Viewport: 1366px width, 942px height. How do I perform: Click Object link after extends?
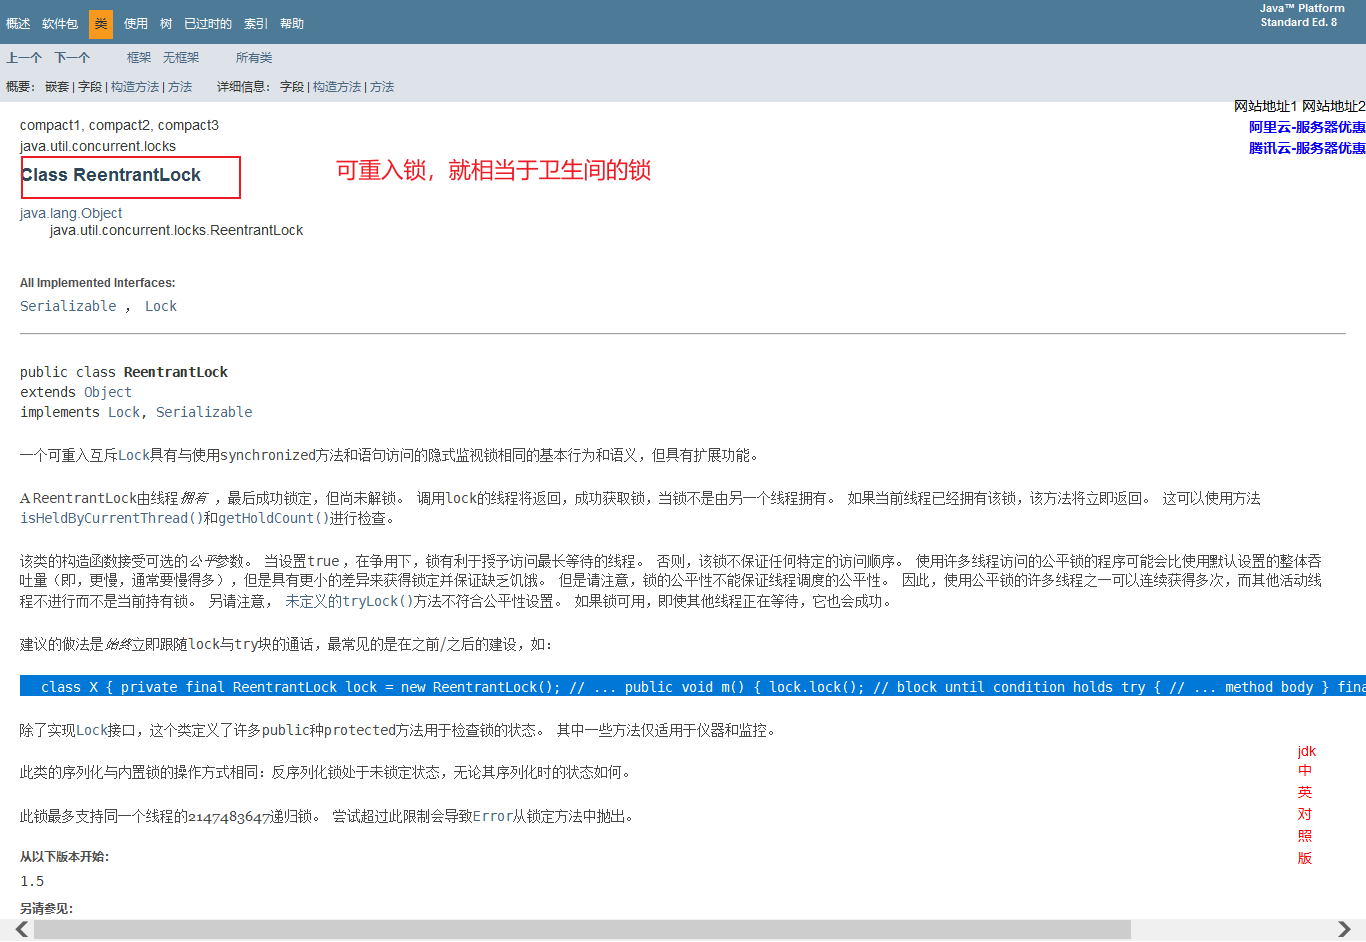pyautogui.click(x=107, y=392)
